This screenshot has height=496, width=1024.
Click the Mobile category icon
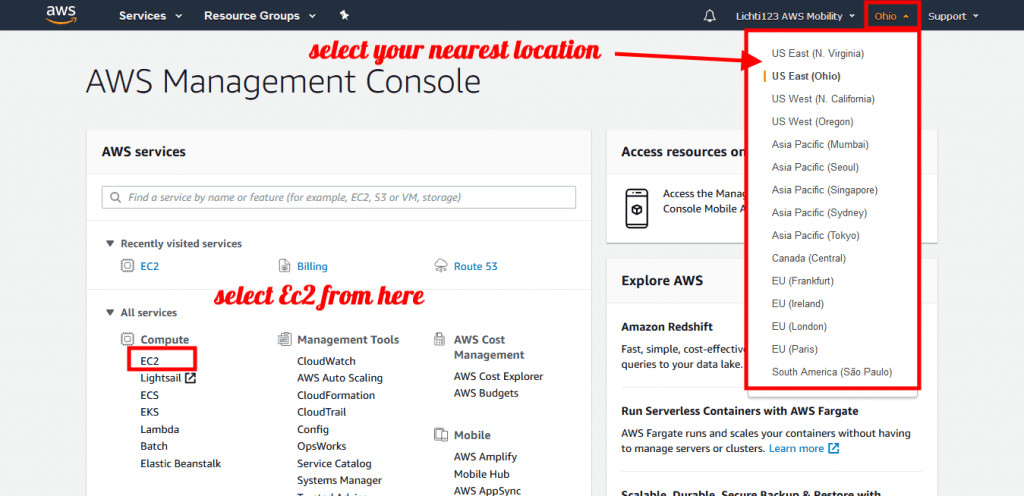441,435
